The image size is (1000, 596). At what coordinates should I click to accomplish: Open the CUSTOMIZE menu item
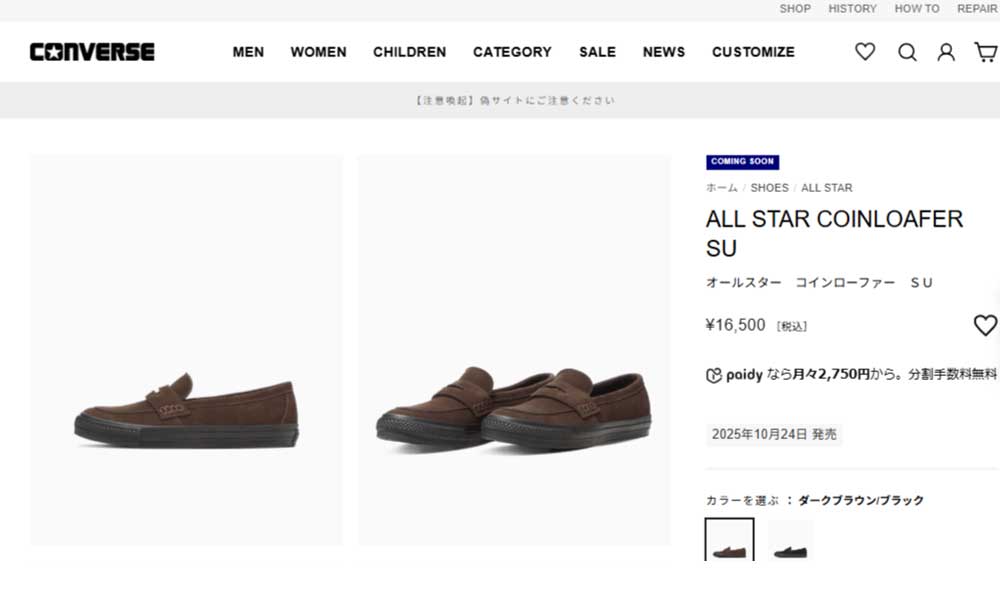click(x=753, y=52)
